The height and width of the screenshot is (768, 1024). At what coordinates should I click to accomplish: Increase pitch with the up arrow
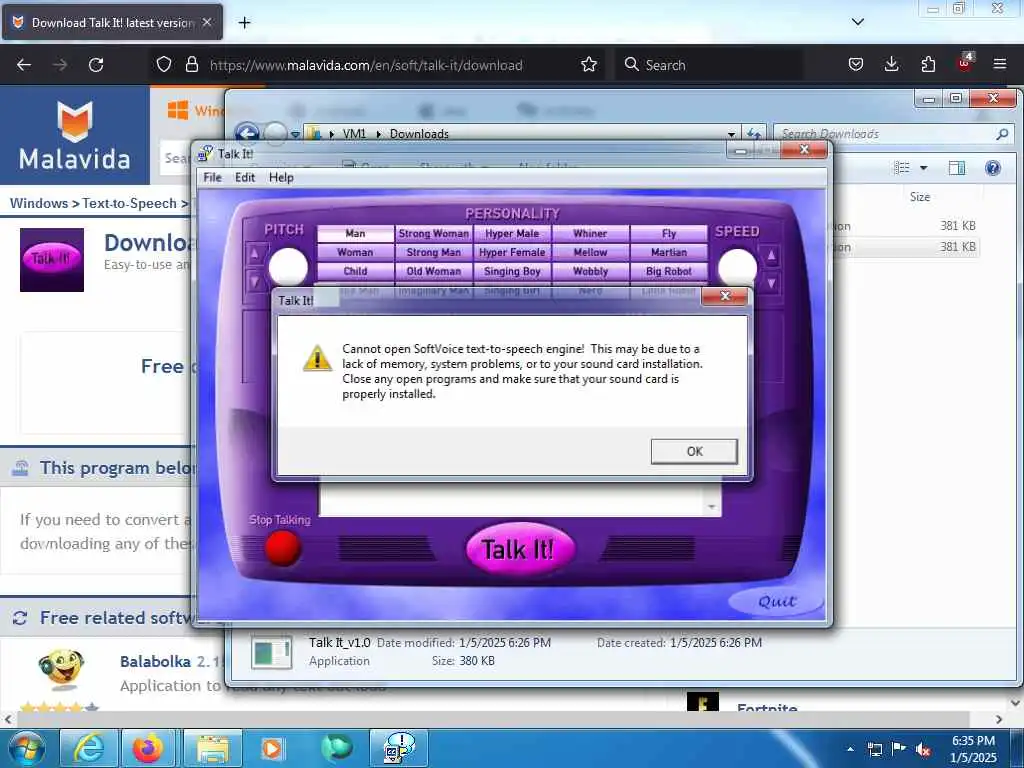coord(255,253)
